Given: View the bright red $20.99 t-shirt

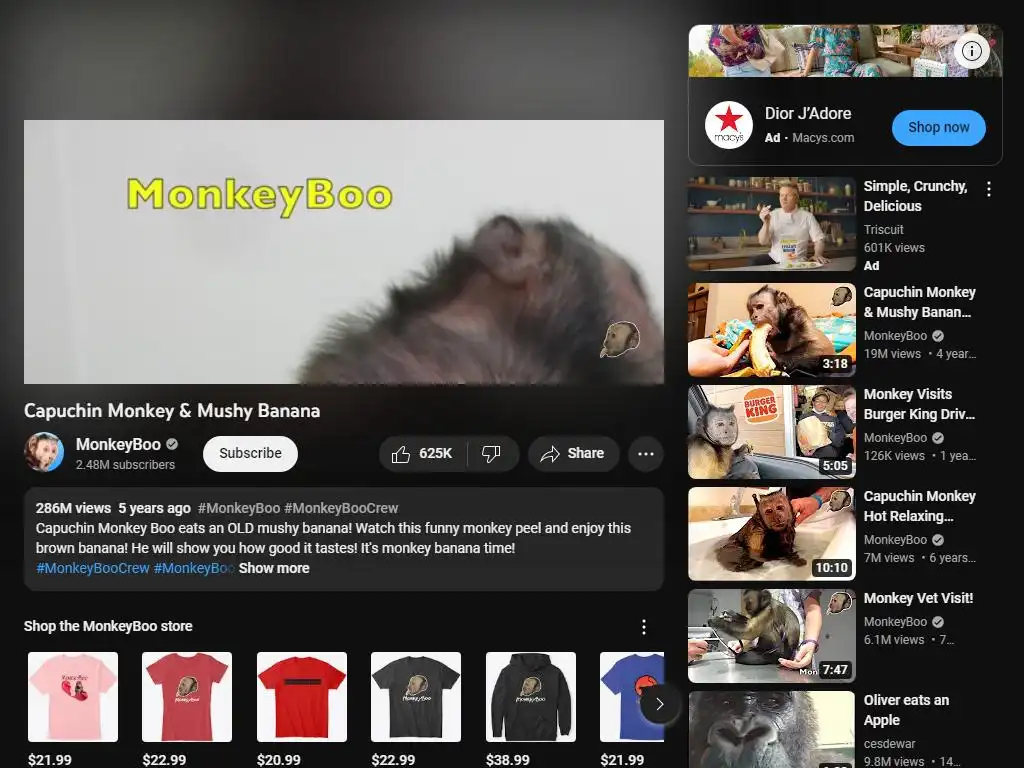Looking at the screenshot, I should [x=302, y=697].
